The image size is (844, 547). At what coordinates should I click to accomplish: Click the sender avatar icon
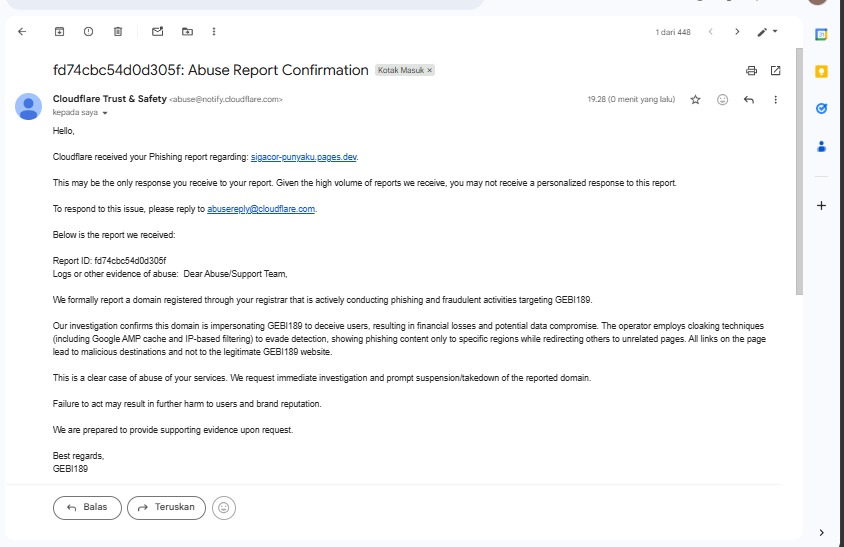click(29, 107)
